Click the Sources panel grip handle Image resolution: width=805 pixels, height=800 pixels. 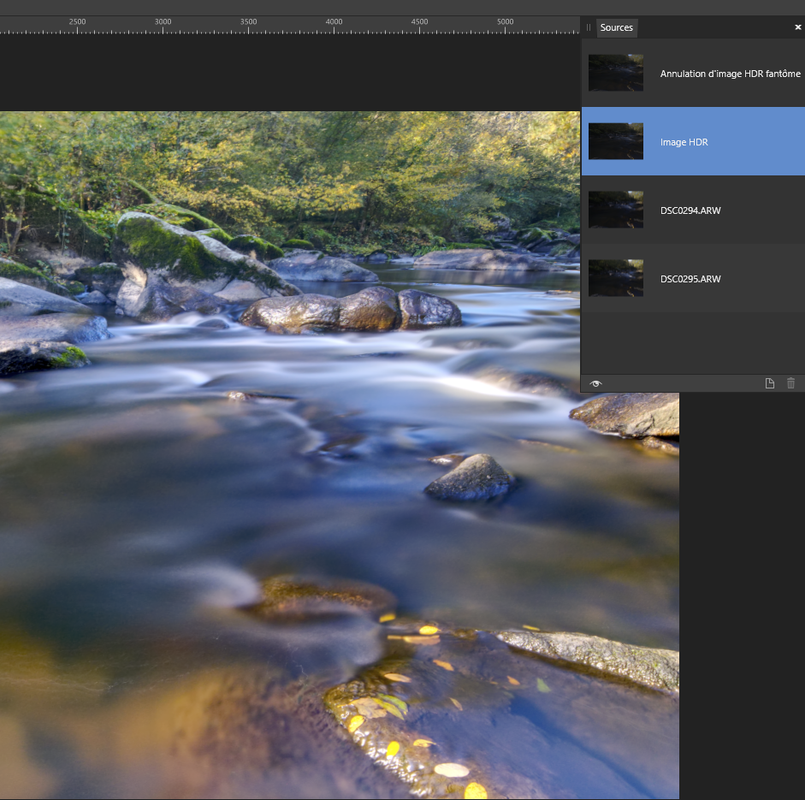pyautogui.click(x=588, y=27)
